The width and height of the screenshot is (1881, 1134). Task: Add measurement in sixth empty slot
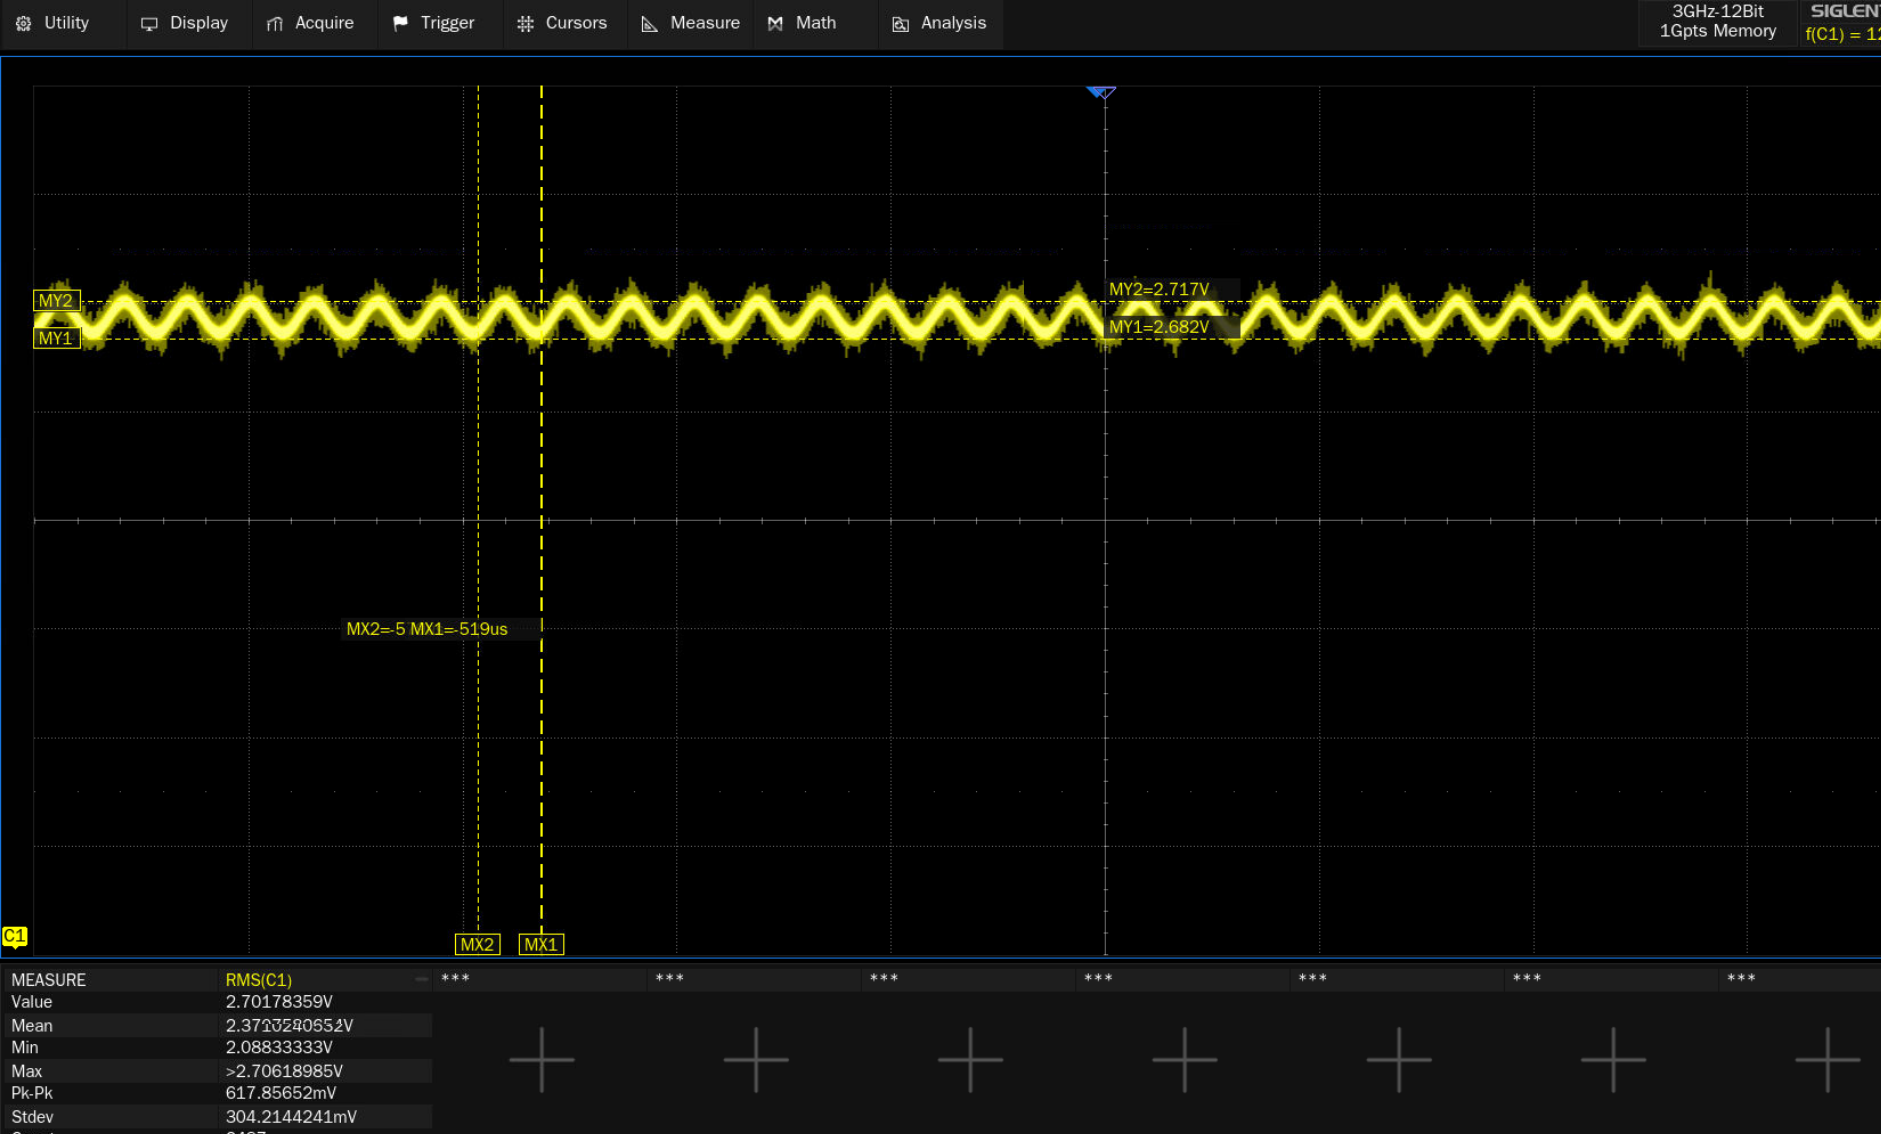click(x=1613, y=1059)
